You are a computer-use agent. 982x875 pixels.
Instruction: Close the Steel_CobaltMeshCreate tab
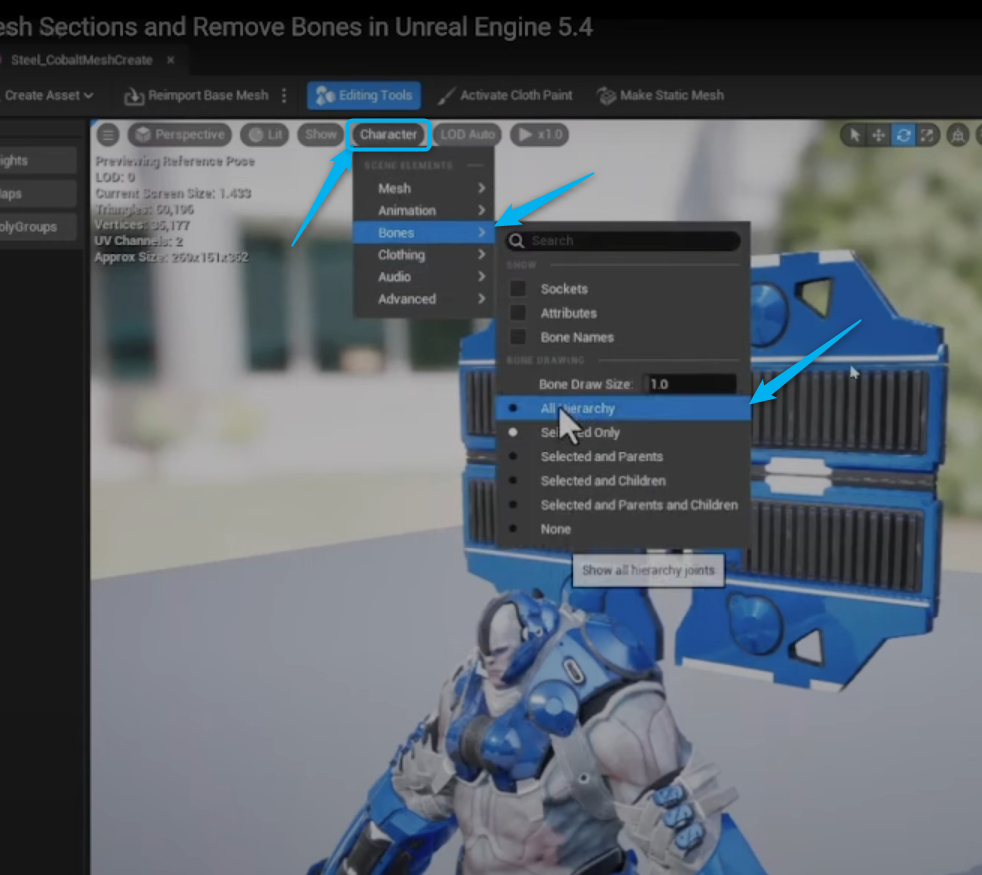(x=170, y=60)
